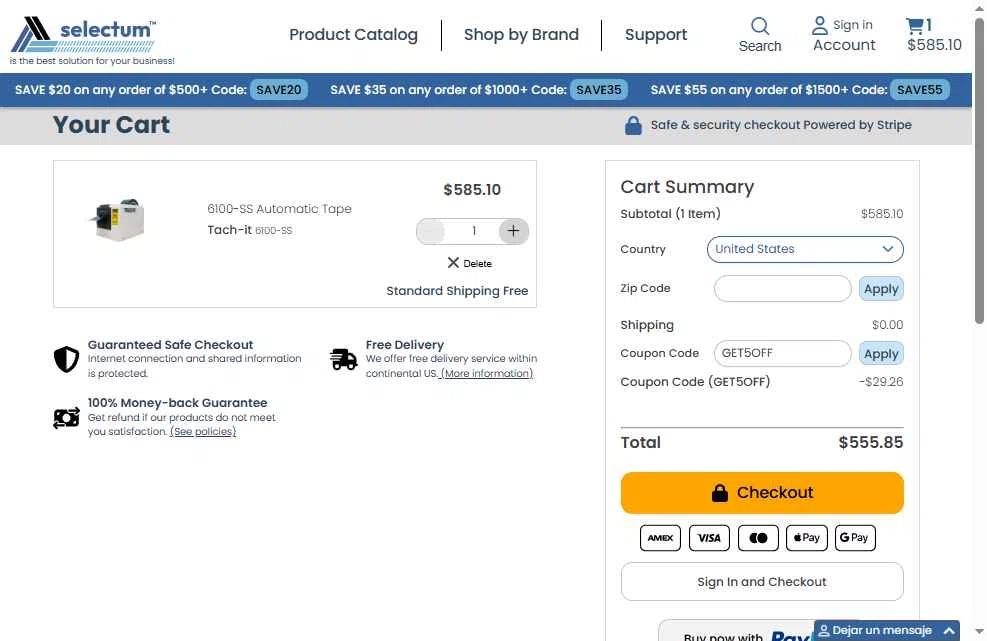Click the Total $555.85 amount
987x641 pixels.
[x=871, y=442]
